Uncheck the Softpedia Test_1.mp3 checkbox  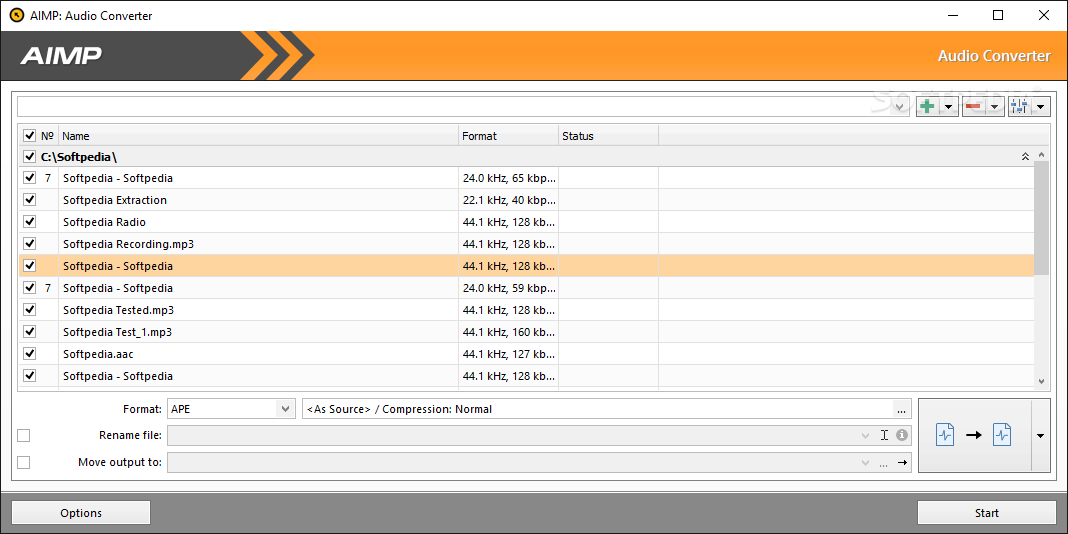pos(29,332)
